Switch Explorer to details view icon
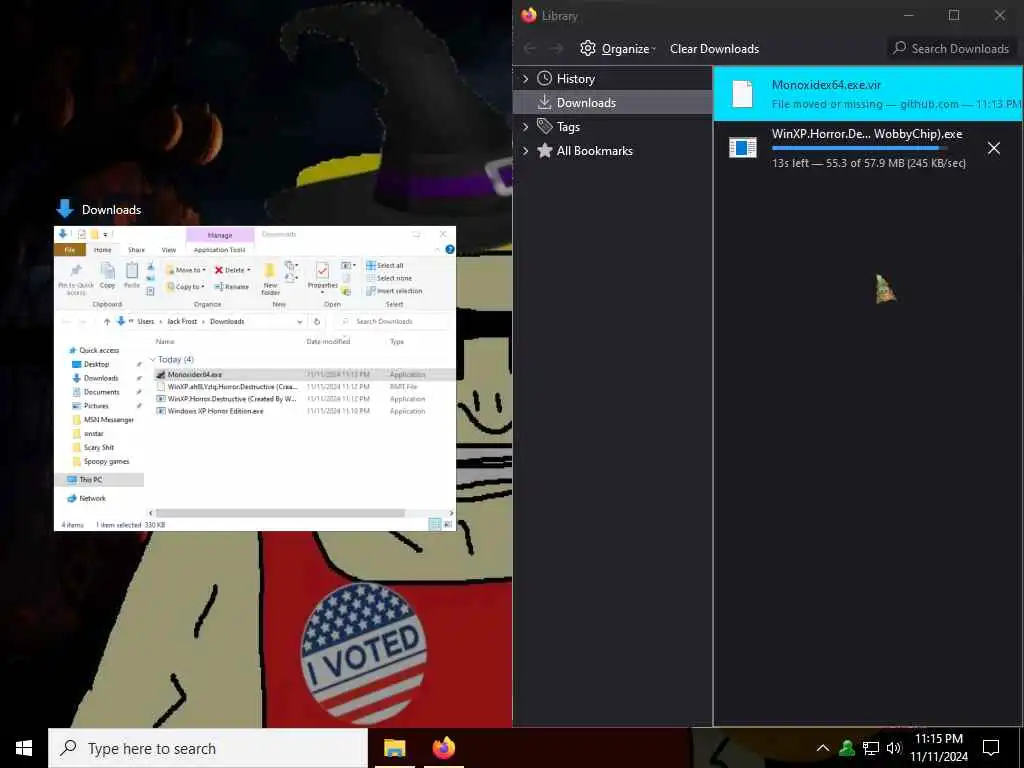Screen dimensions: 1024x768 tap(434, 524)
